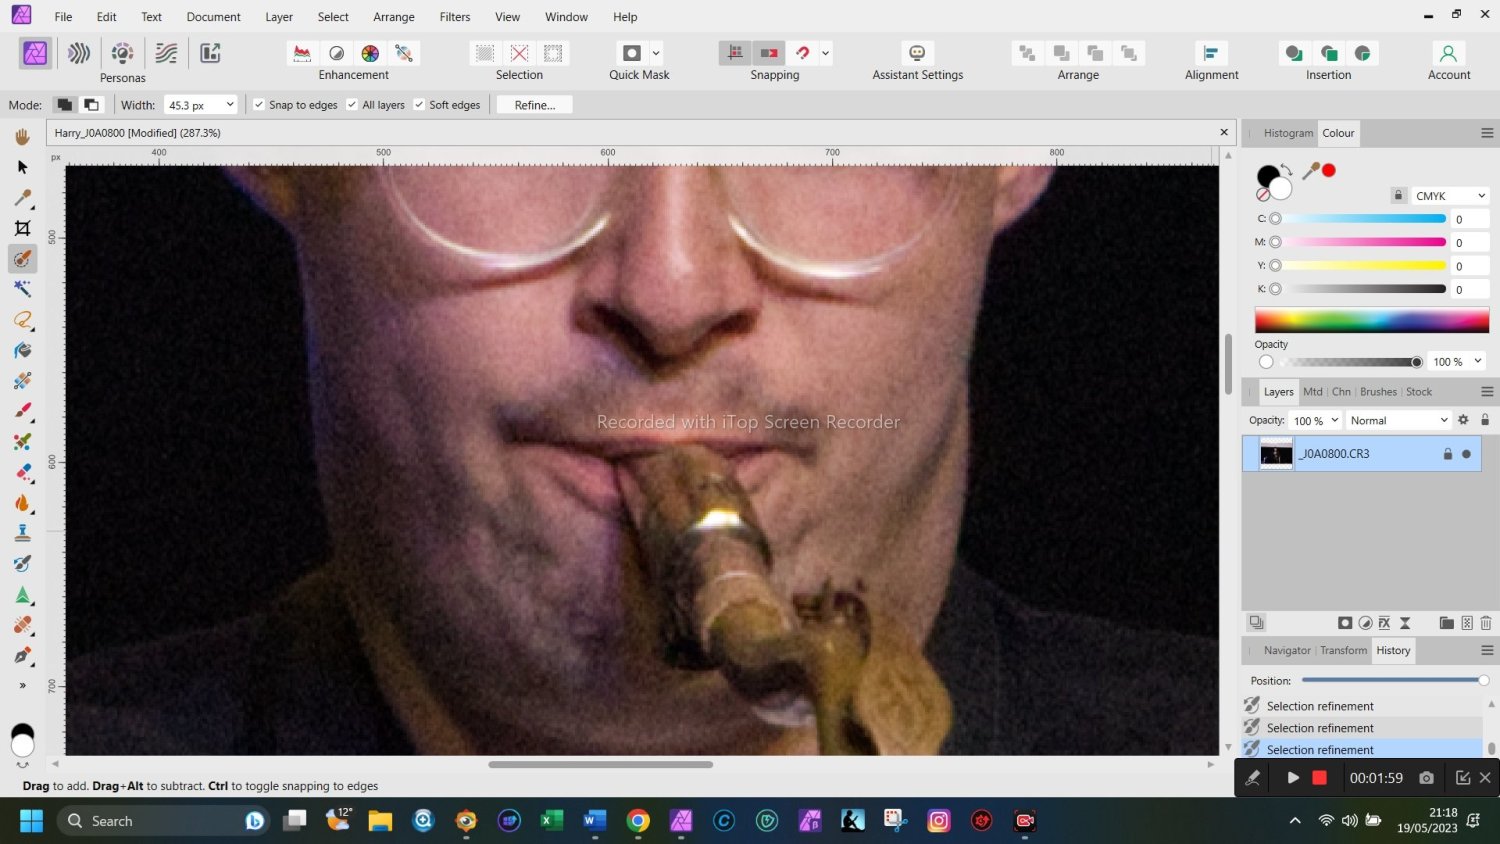Click the Refine... button

point(534,105)
